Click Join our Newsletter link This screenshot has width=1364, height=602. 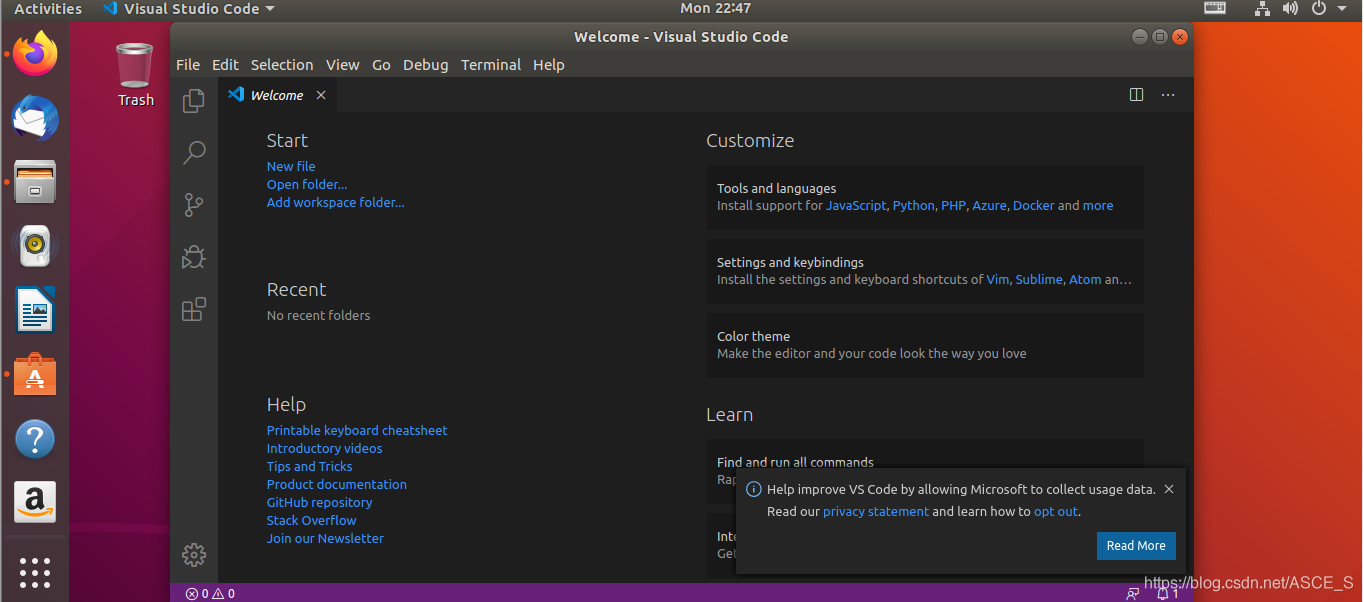click(x=325, y=538)
